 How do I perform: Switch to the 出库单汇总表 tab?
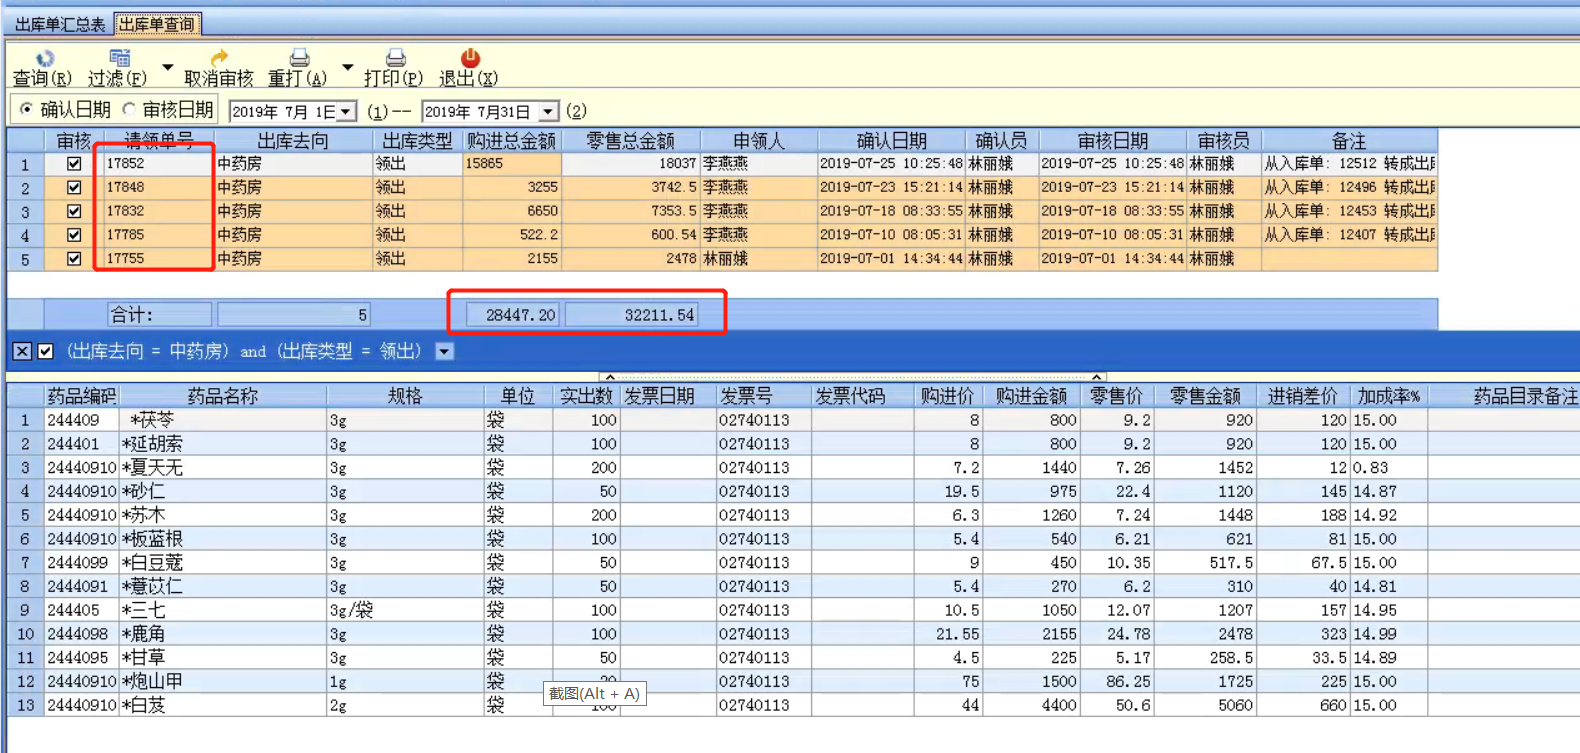60,24
